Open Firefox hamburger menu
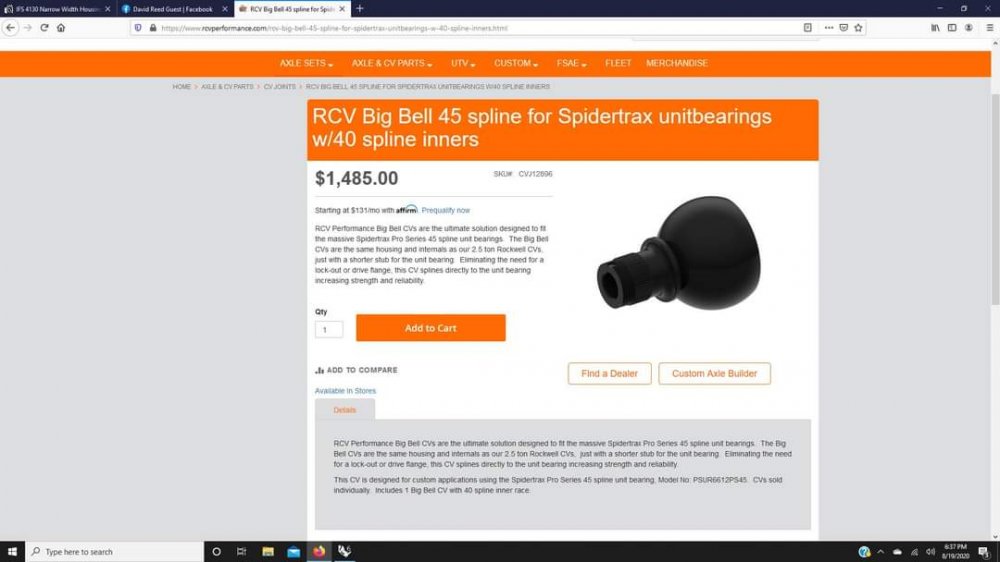 [x=989, y=27]
